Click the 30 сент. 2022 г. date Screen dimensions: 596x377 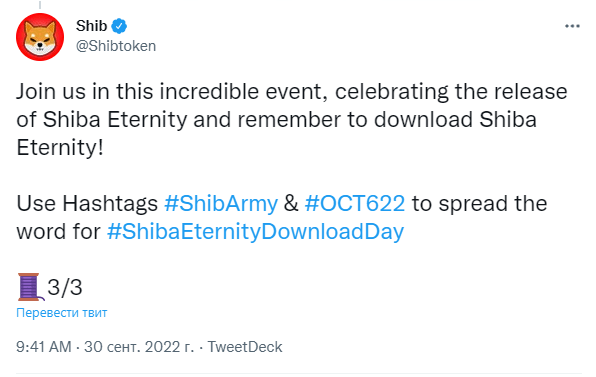click(139, 347)
